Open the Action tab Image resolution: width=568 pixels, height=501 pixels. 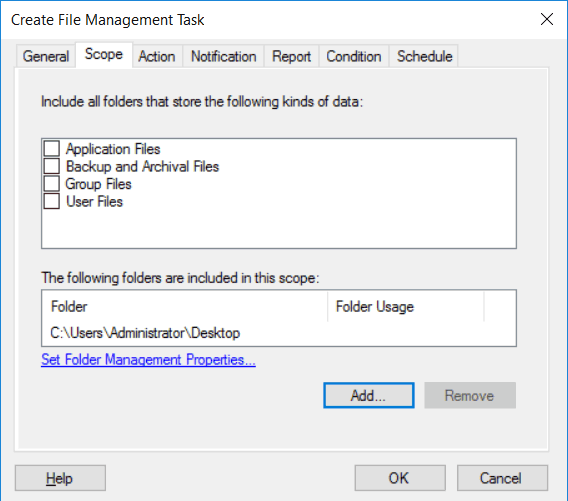[x=157, y=57]
